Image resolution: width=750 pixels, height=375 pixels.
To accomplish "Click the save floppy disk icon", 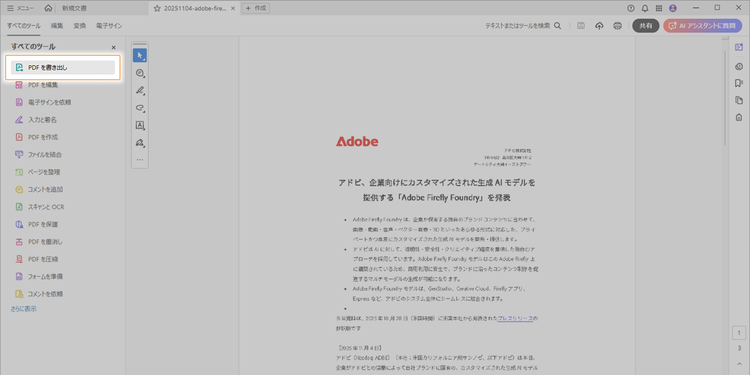I will (581, 26).
